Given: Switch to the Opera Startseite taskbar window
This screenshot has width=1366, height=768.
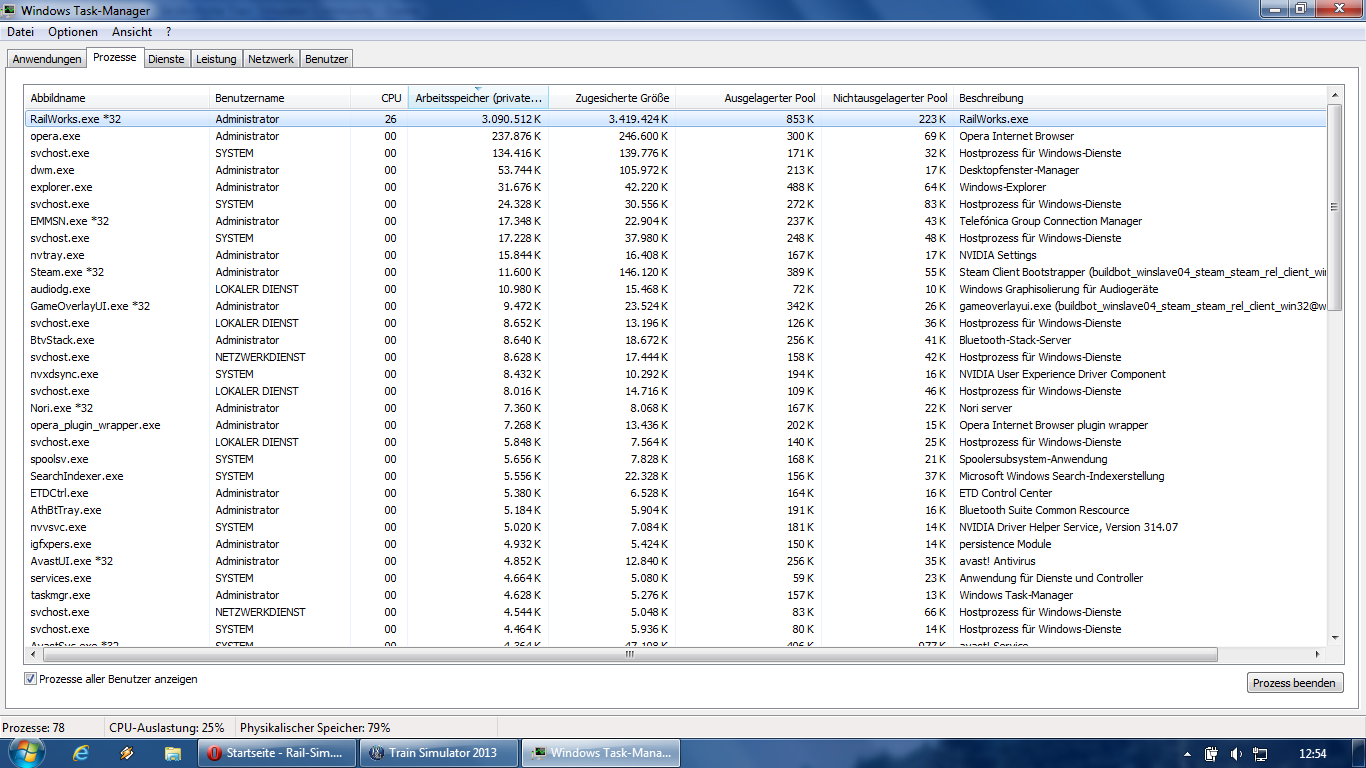Looking at the screenshot, I should (x=277, y=753).
